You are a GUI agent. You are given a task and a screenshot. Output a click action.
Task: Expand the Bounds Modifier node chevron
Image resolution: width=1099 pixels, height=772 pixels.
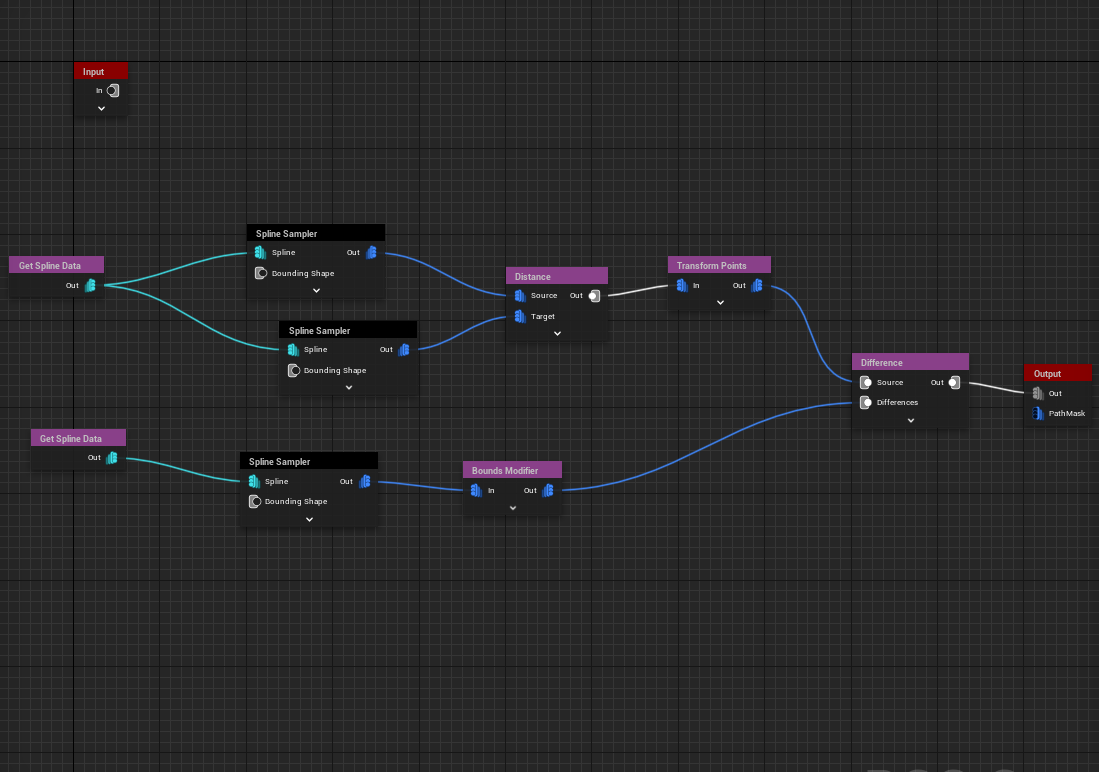512,508
